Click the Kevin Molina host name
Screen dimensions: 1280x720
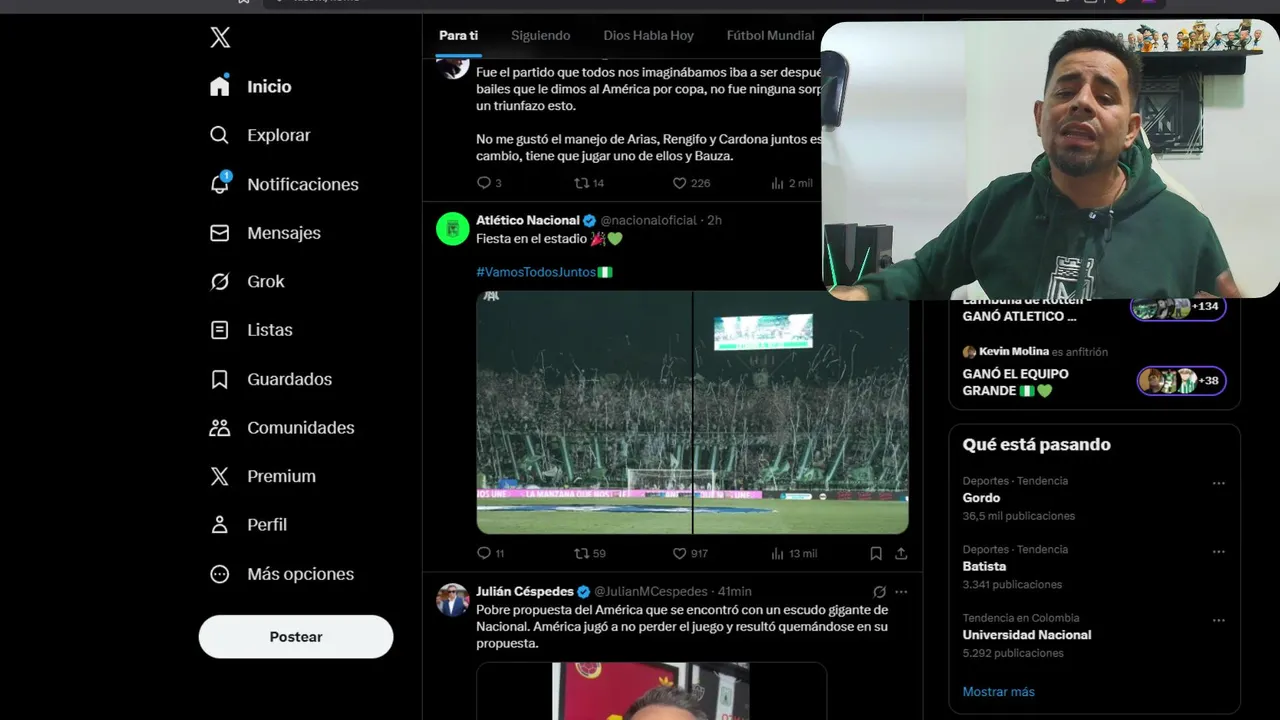click(x=1013, y=352)
